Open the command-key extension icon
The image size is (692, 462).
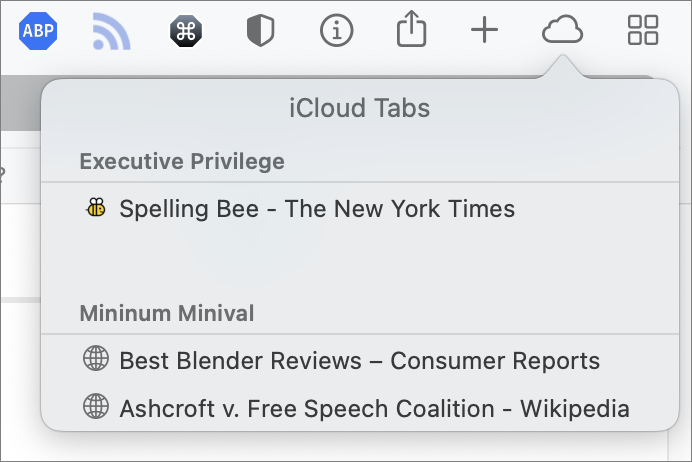(186, 31)
